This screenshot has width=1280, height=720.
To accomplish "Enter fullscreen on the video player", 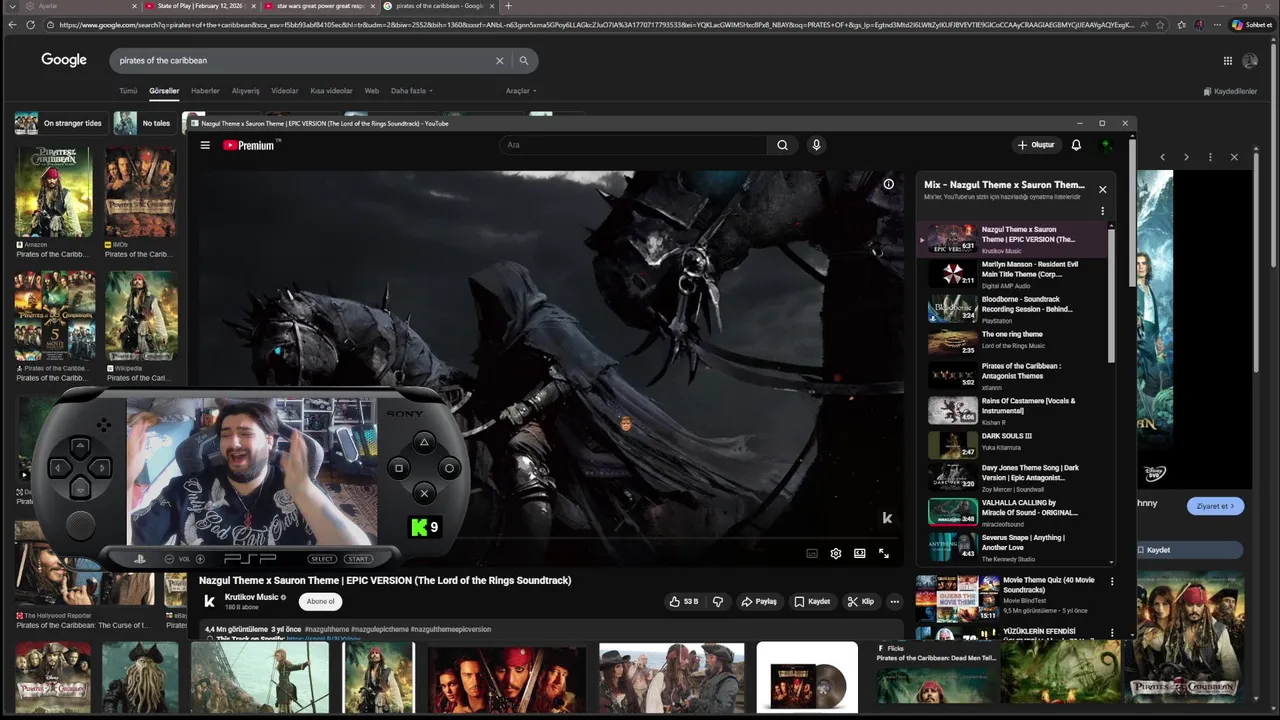I will pyautogui.click(x=884, y=553).
